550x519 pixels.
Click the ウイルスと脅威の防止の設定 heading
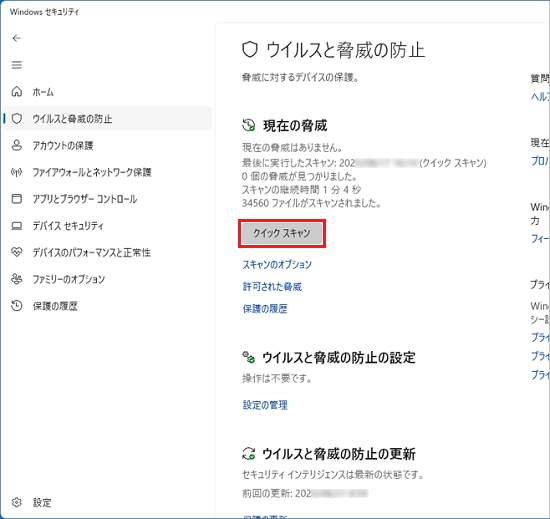(339, 358)
